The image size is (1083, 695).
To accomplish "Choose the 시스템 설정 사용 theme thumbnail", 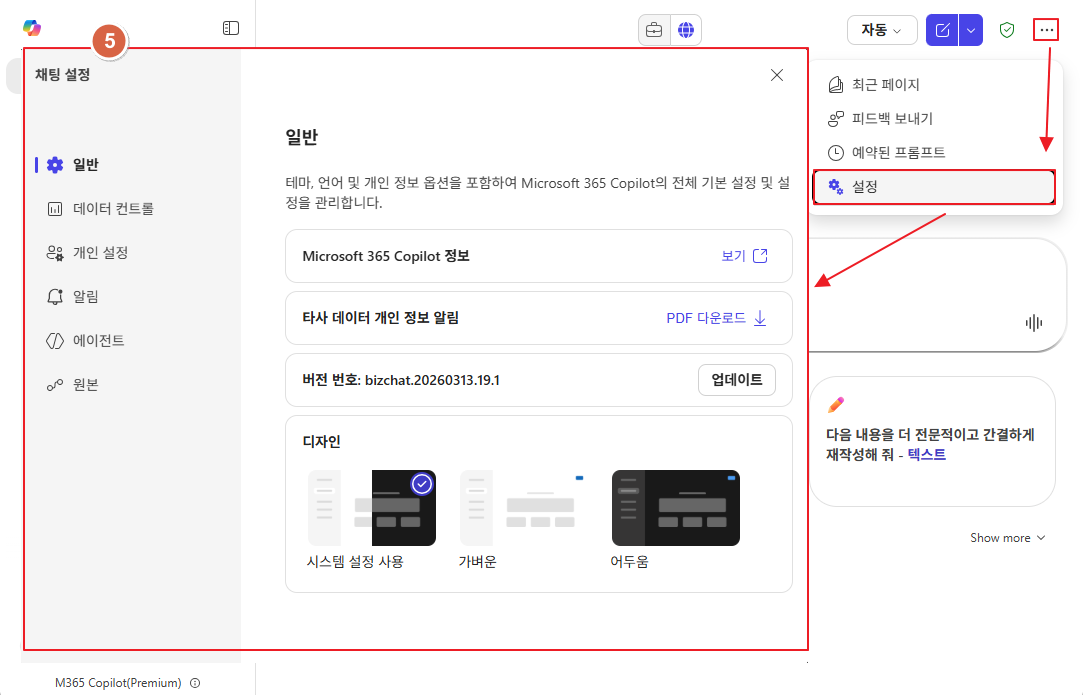I will pos(372,508).
